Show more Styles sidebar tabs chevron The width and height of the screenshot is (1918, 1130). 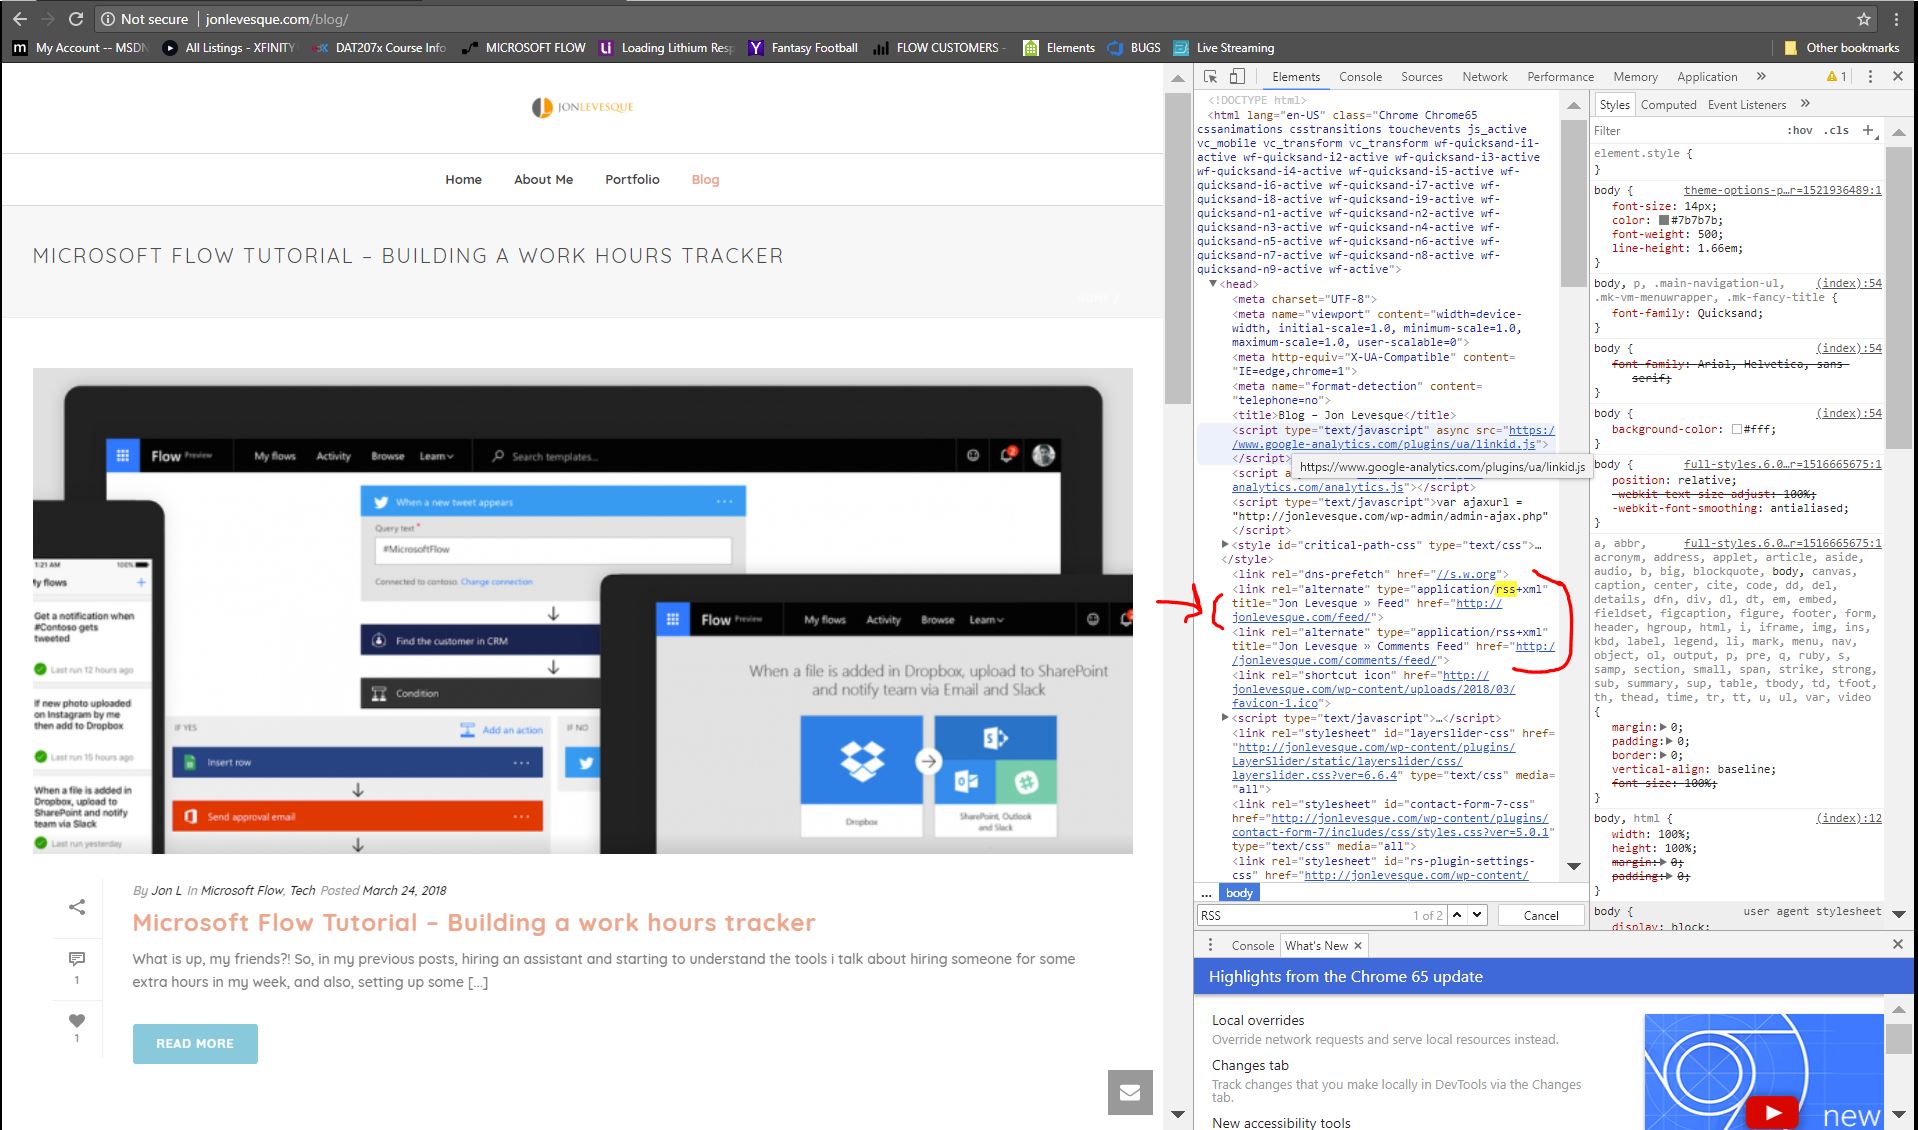(x=1805, y=104)
